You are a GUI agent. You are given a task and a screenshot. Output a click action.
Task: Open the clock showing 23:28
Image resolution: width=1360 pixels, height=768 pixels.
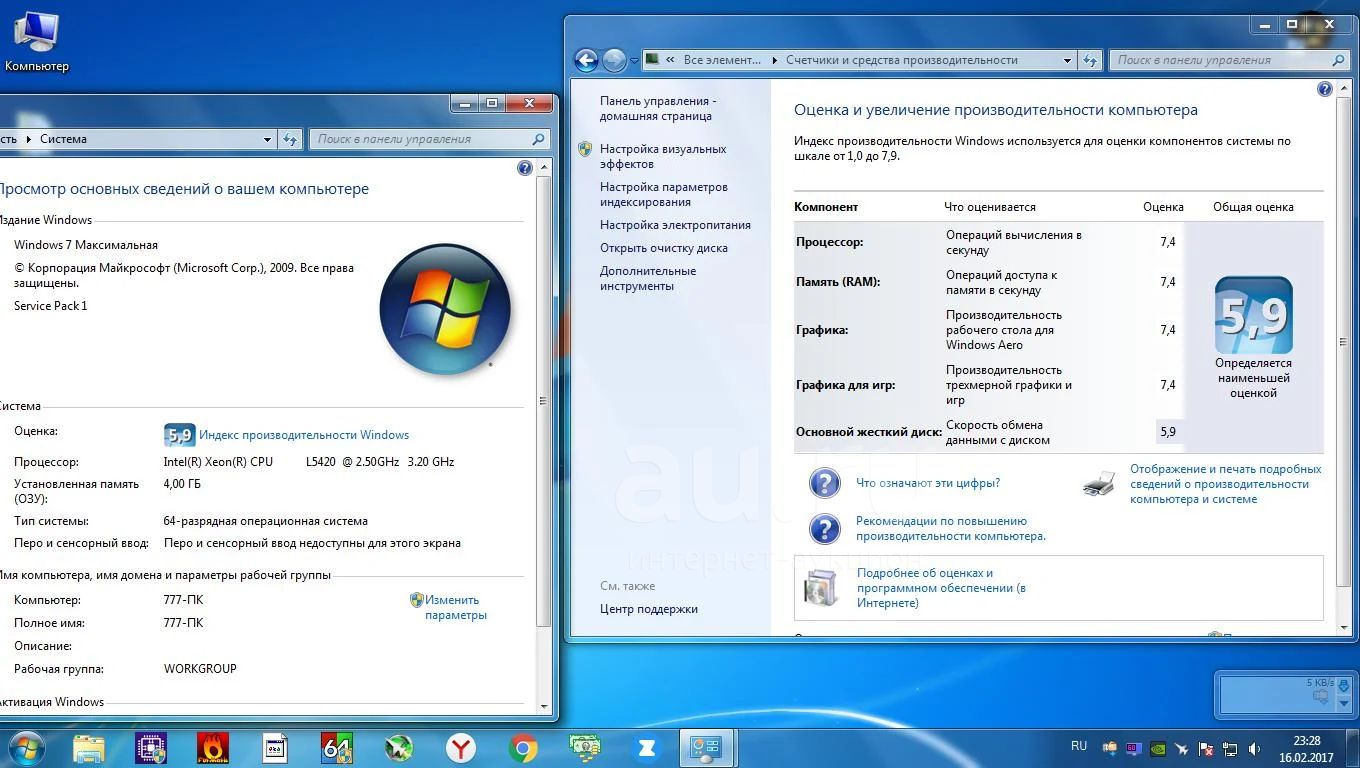1306,748
